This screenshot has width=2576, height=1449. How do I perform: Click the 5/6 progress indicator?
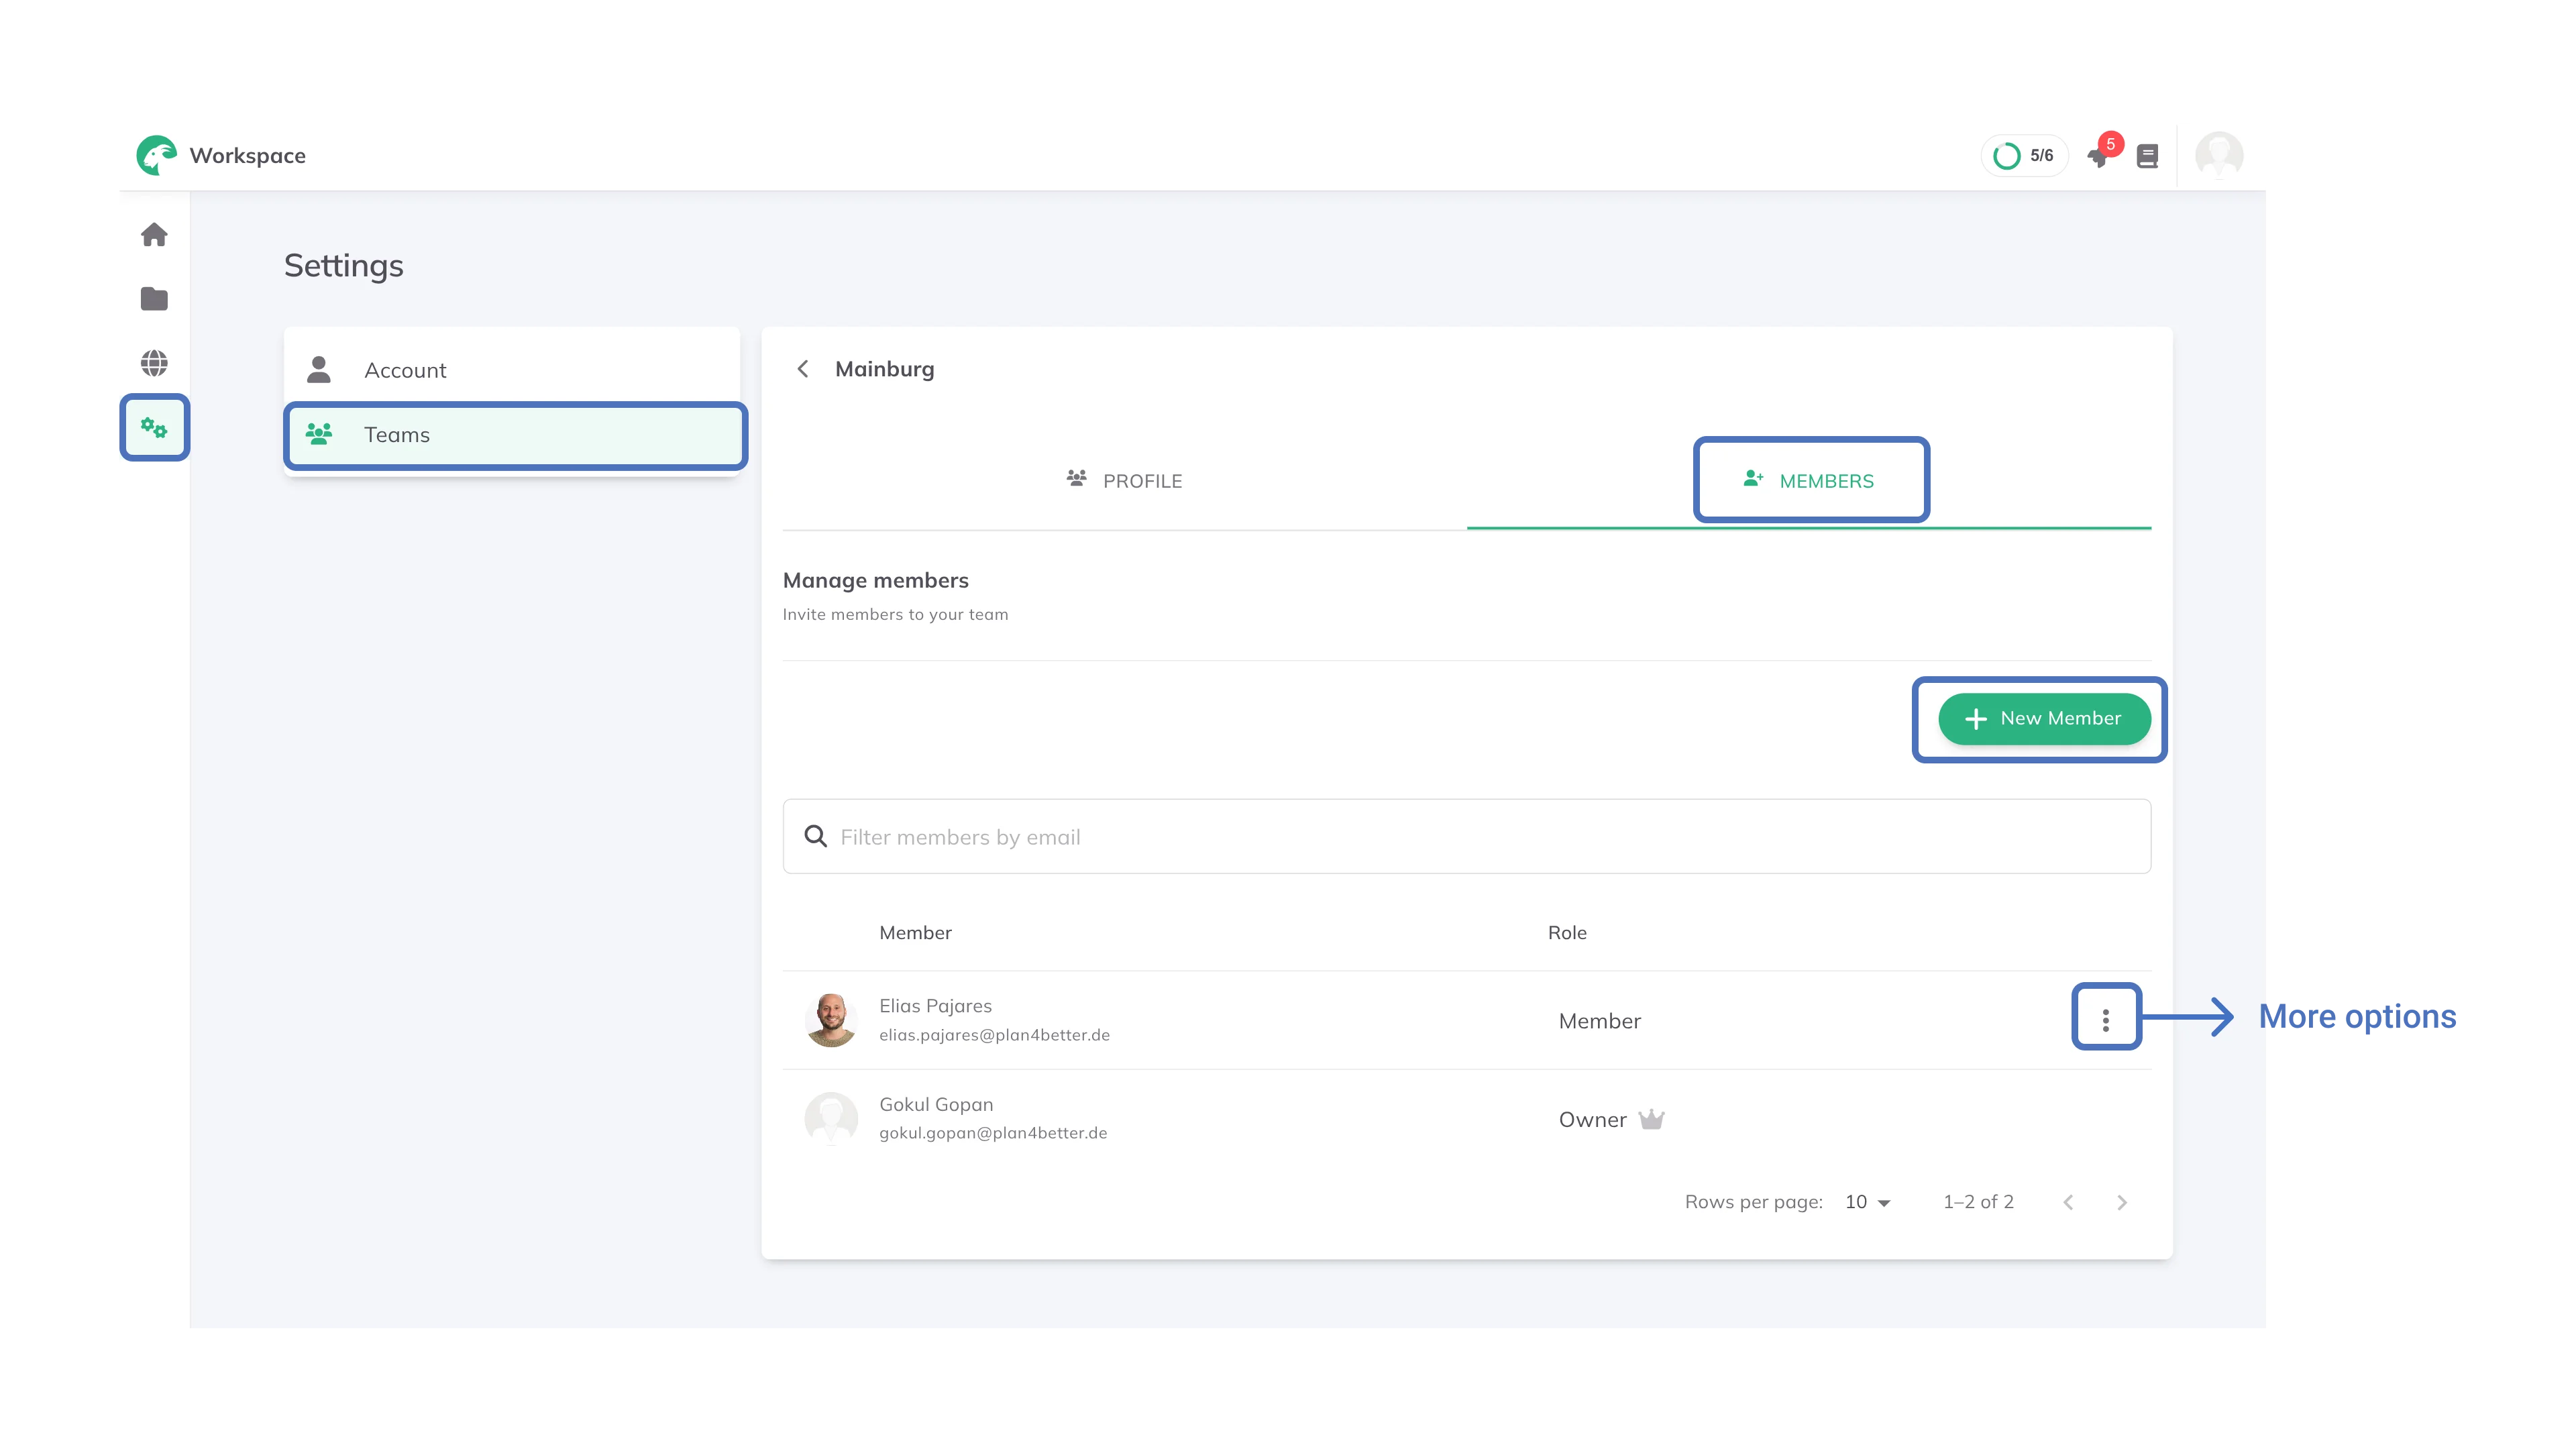tap(2024, 156)
